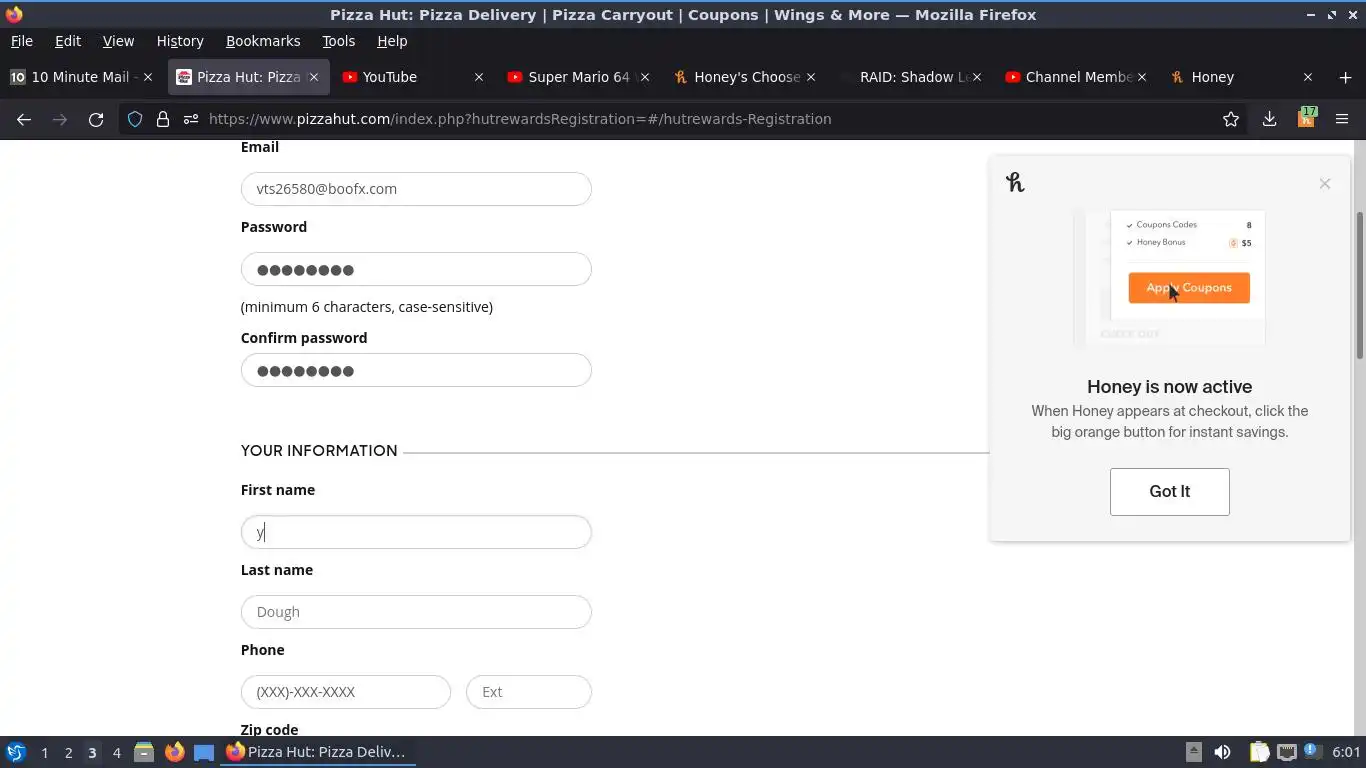Open a new browser tab

(x=1345, y=77)
